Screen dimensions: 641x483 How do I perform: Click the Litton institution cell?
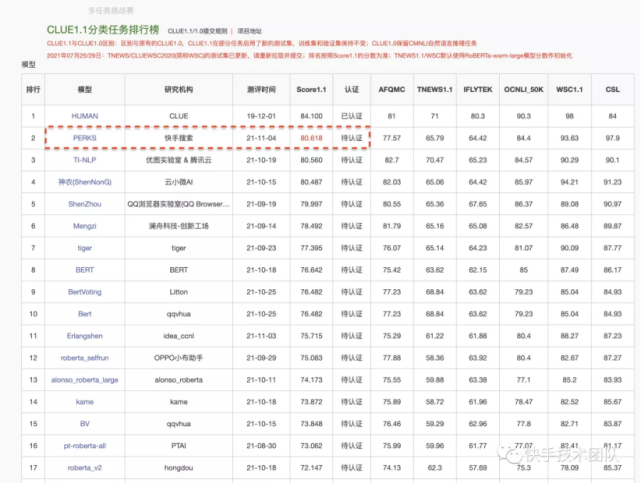[x=179, y=292]
